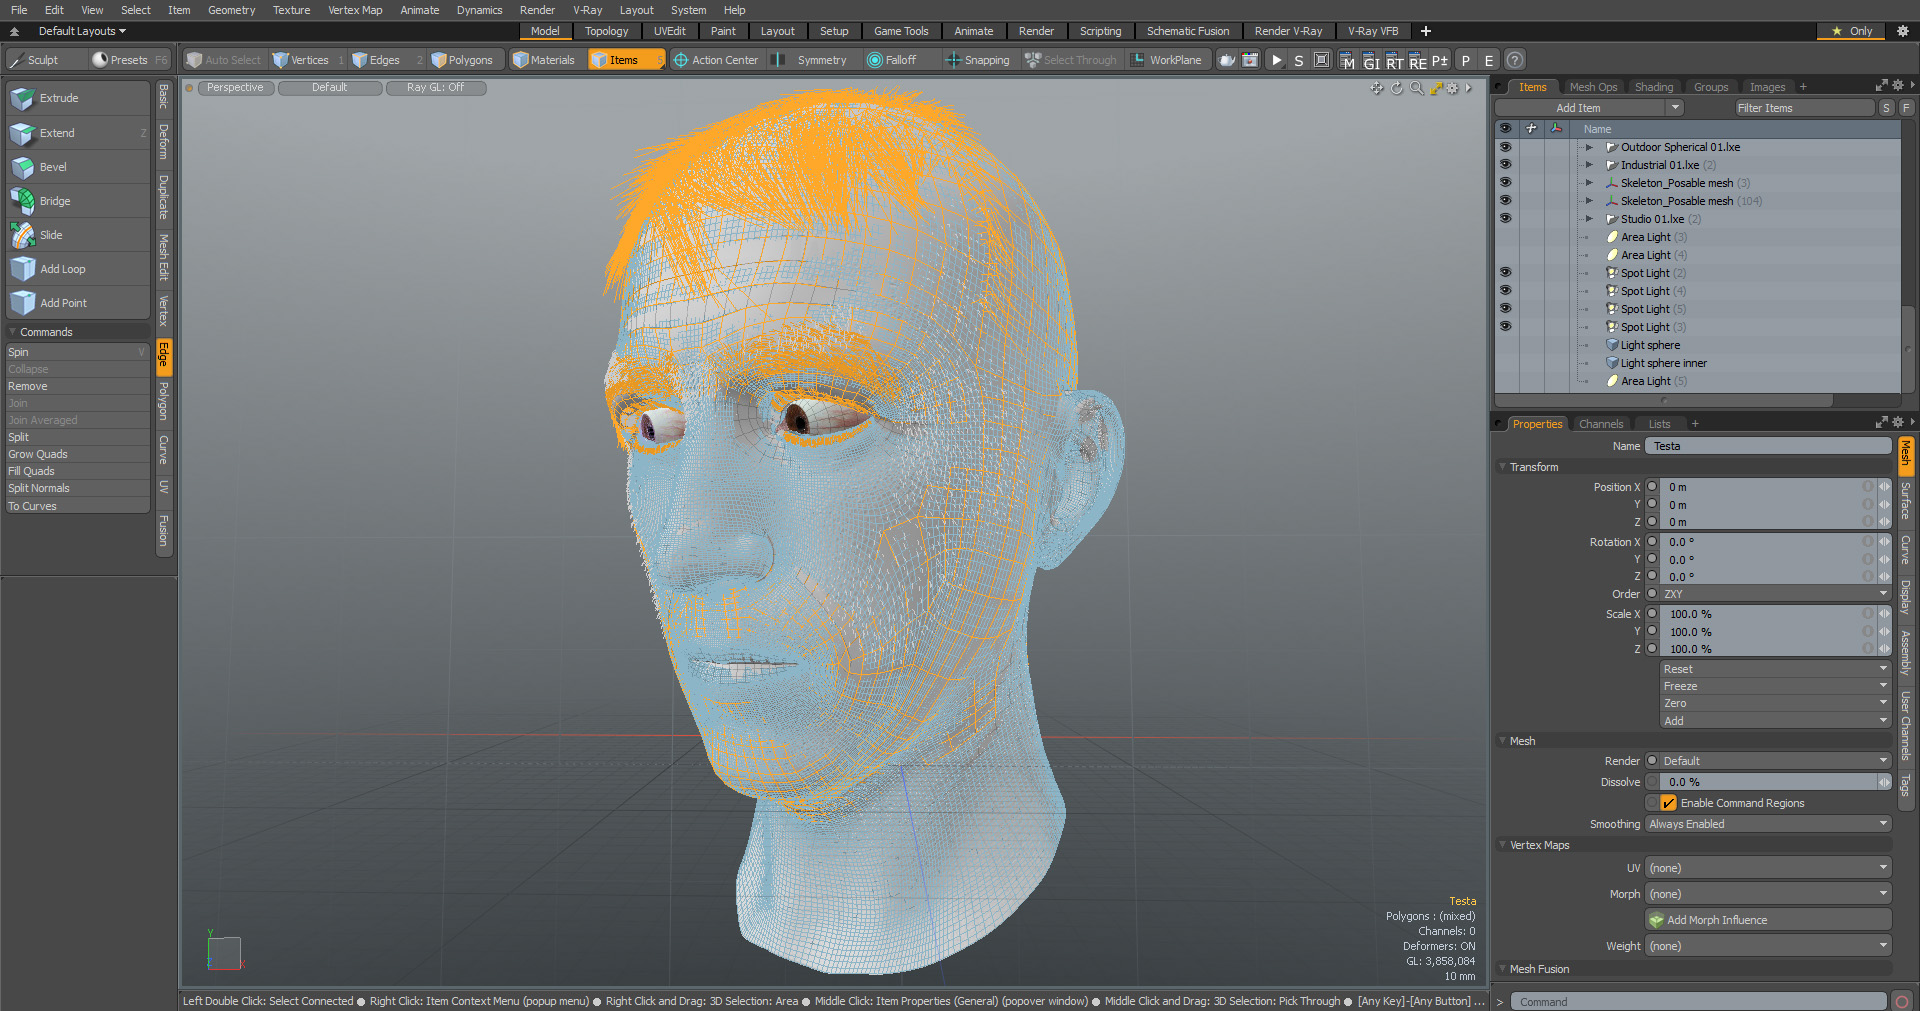The width and height of the screenshot is (1920, 1011).
Task: Select the Add Point tool
Action: click(78, 303)
